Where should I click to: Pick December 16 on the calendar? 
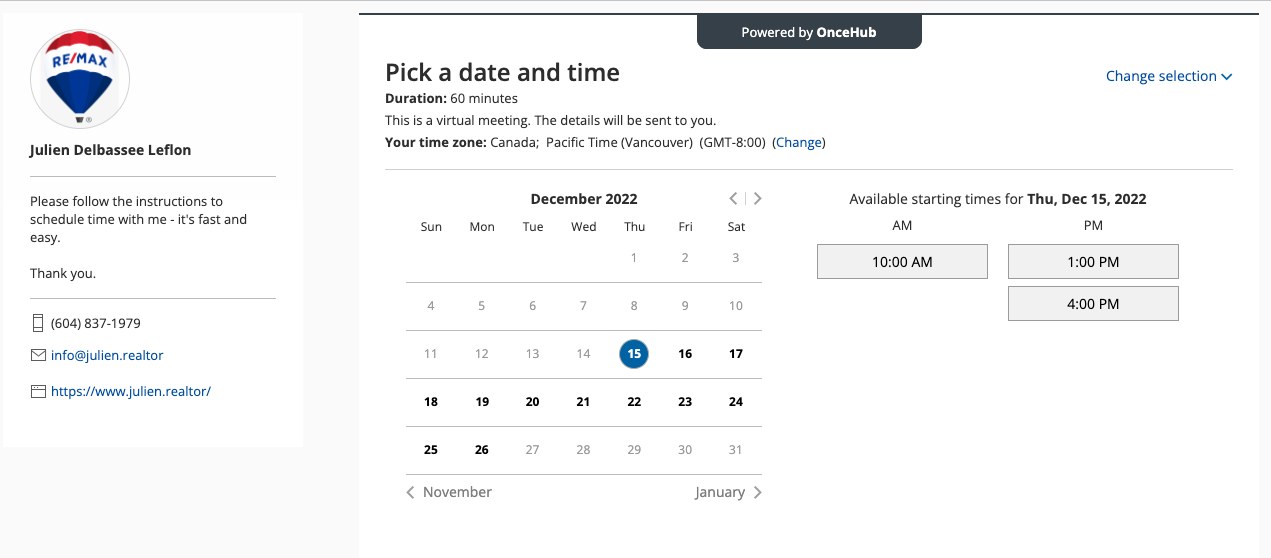pos(685,353)
